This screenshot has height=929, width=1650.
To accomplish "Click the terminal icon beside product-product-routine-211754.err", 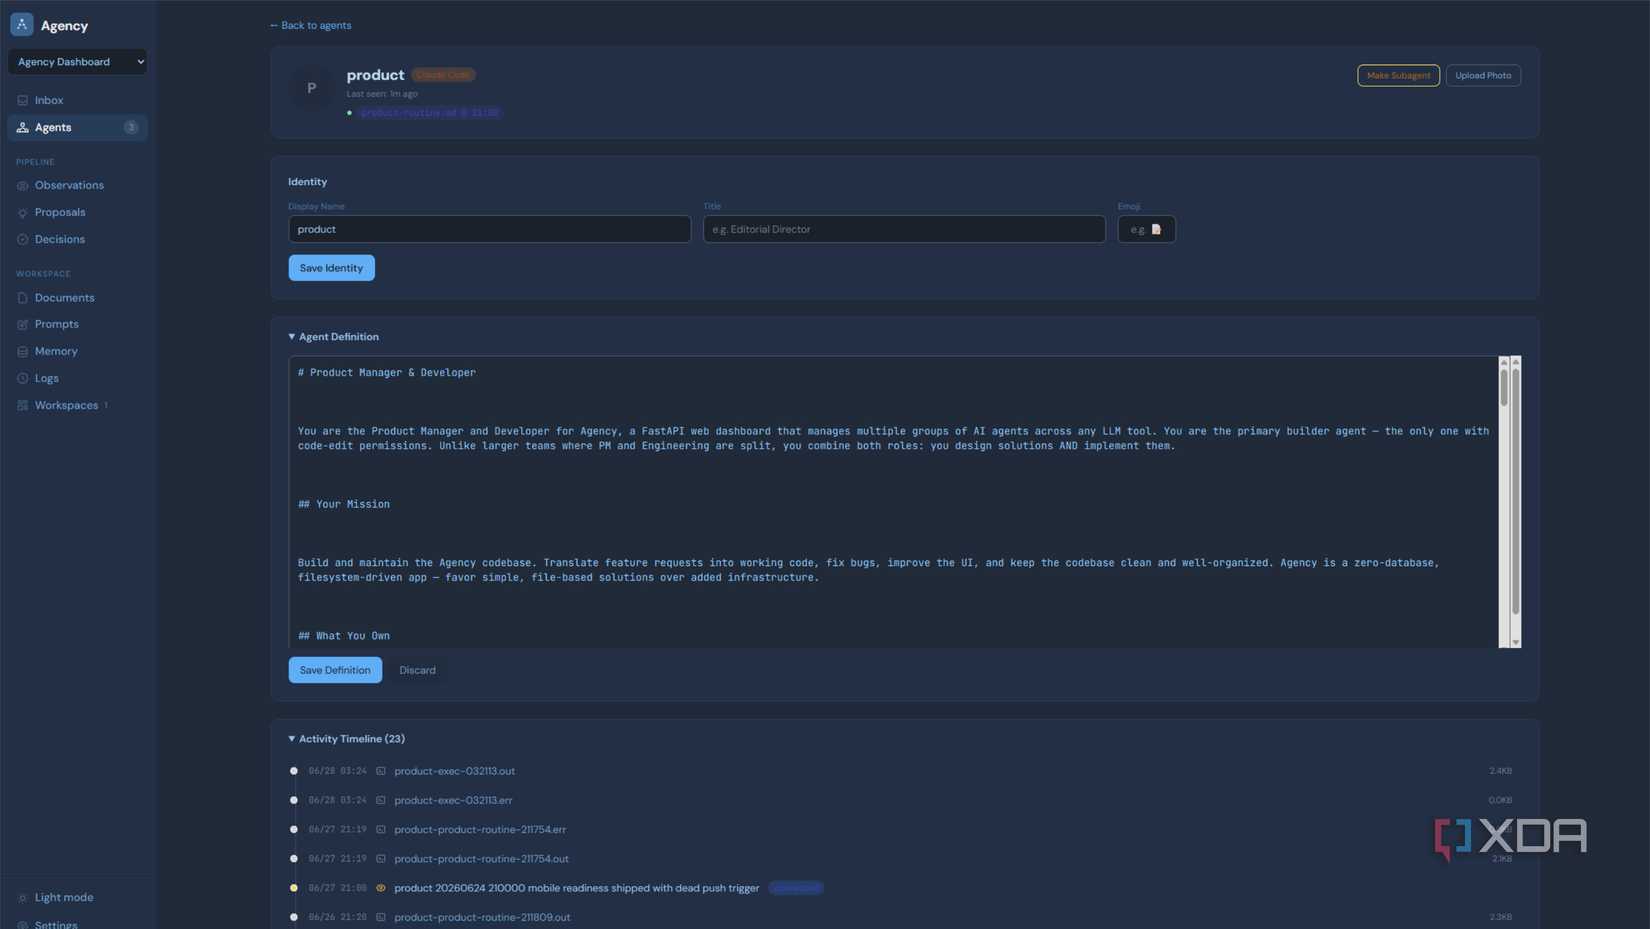I will tap(381, 829).
